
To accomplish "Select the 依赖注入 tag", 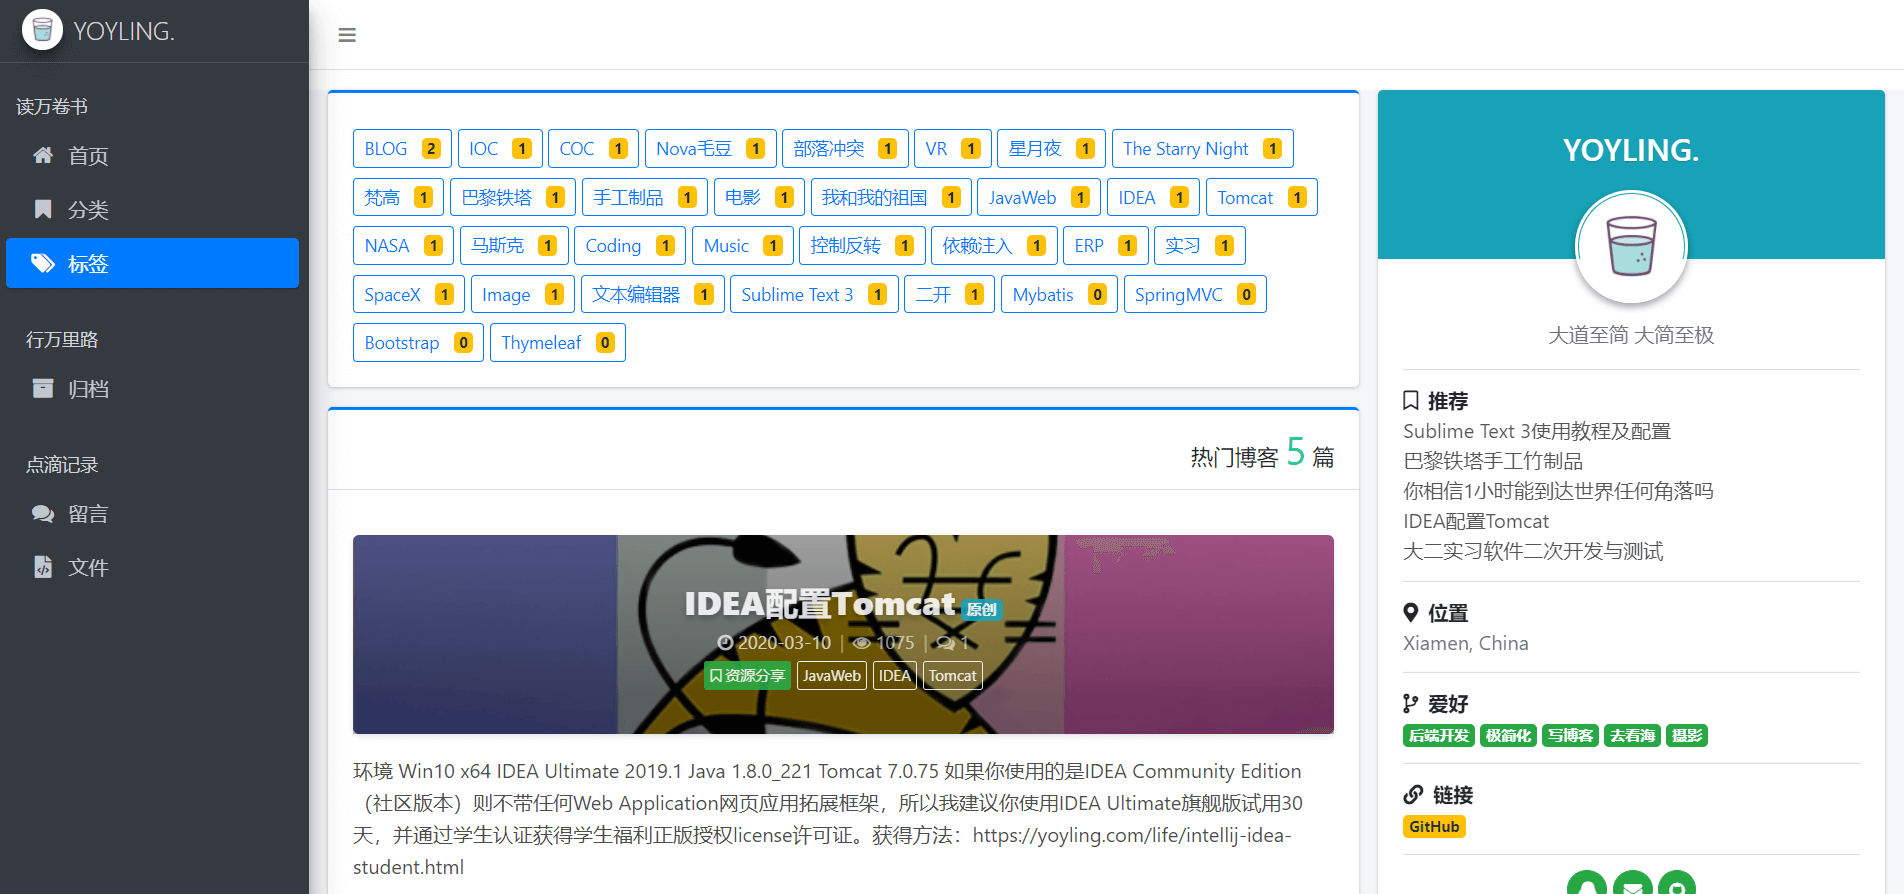I will [994, 246].
